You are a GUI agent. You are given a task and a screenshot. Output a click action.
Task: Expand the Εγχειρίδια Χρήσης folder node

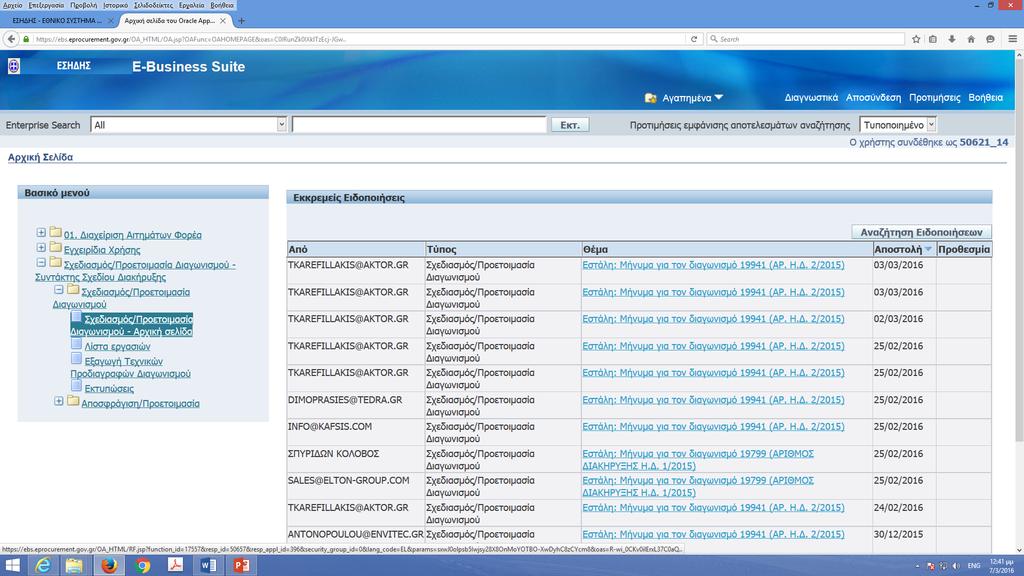(x=41, y=248)
